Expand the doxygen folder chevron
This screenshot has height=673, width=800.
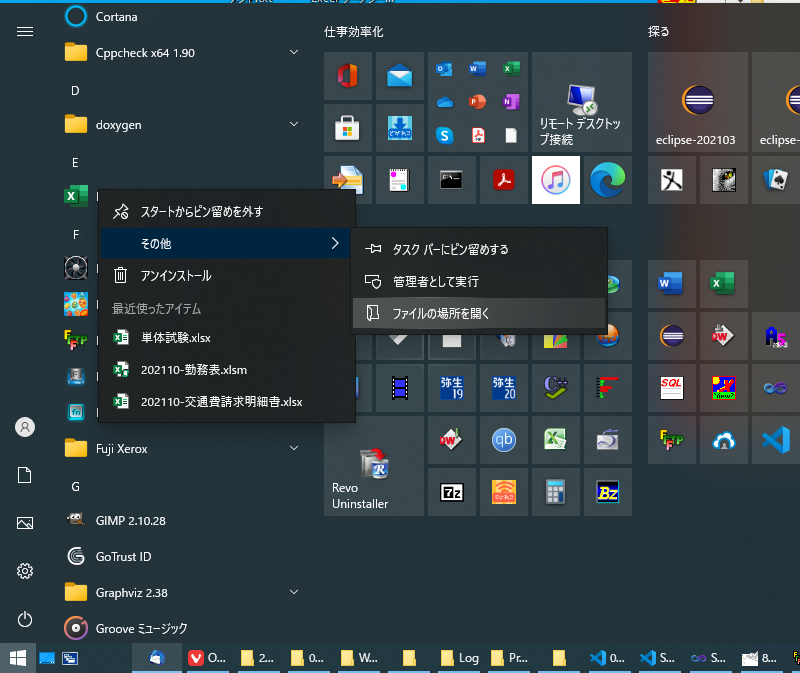pos(294,124)
